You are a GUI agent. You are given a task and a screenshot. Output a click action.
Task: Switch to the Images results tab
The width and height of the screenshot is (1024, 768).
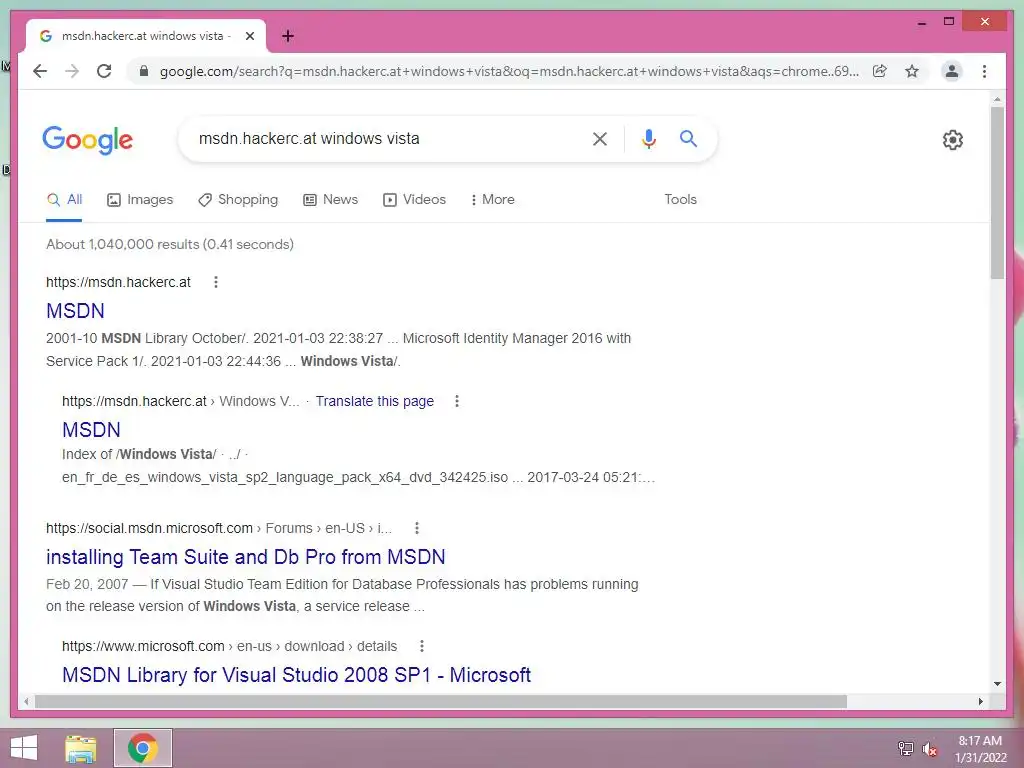point(140,199)
